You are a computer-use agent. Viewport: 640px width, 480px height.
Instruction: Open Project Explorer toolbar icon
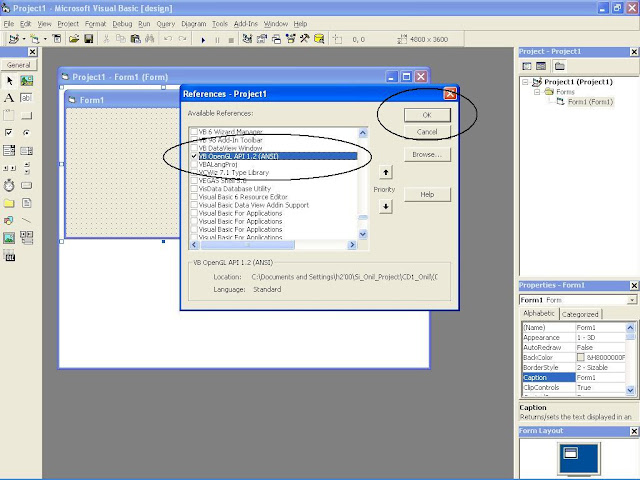[247, 39]
